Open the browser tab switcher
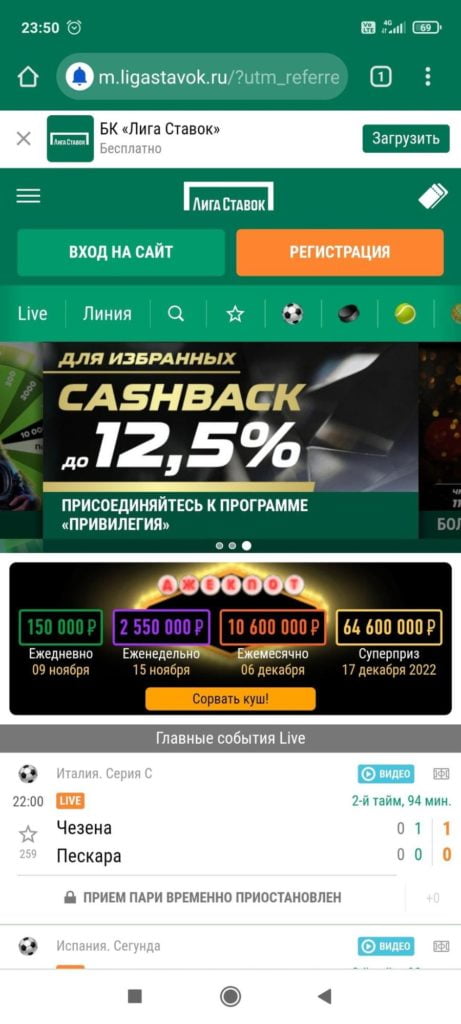Viewport: 461px width, 1024px height. coord(381,77)
